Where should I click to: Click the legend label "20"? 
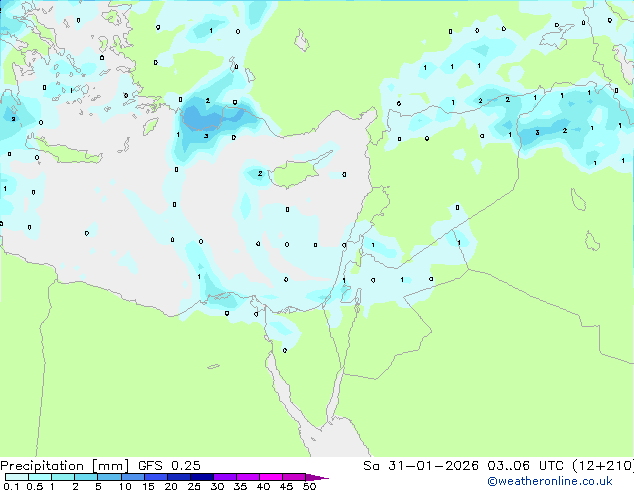click(171, 486)
